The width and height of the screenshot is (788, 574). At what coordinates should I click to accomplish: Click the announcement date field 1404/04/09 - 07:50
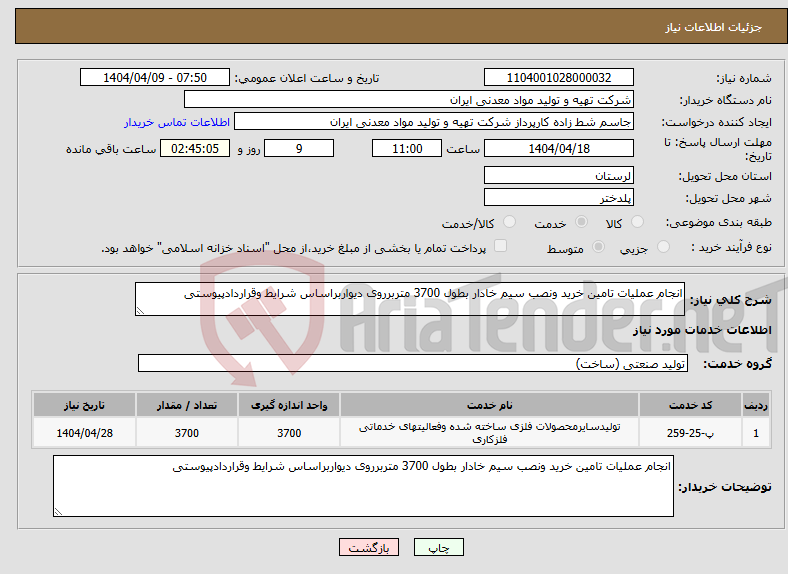155,77
